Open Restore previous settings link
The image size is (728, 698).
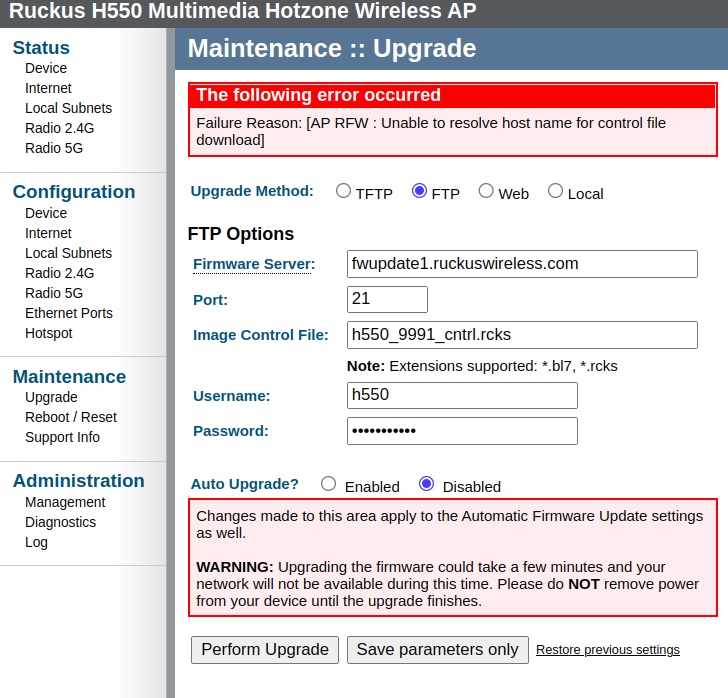607,650
